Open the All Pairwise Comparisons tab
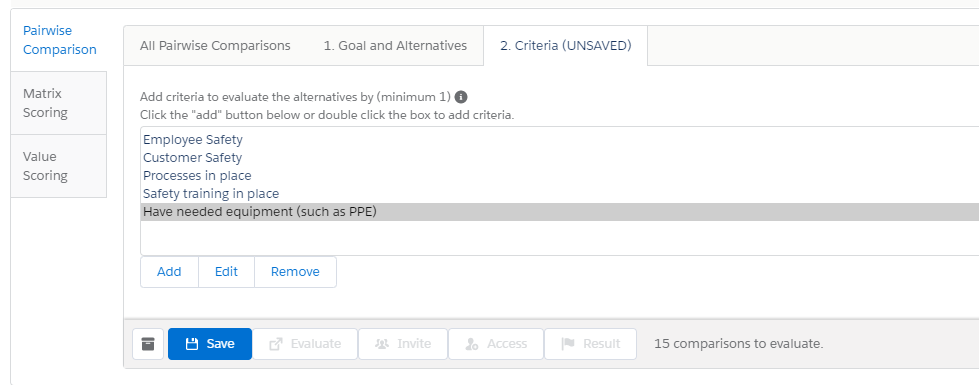Screen dimensions: 979x385 (215, 46)
